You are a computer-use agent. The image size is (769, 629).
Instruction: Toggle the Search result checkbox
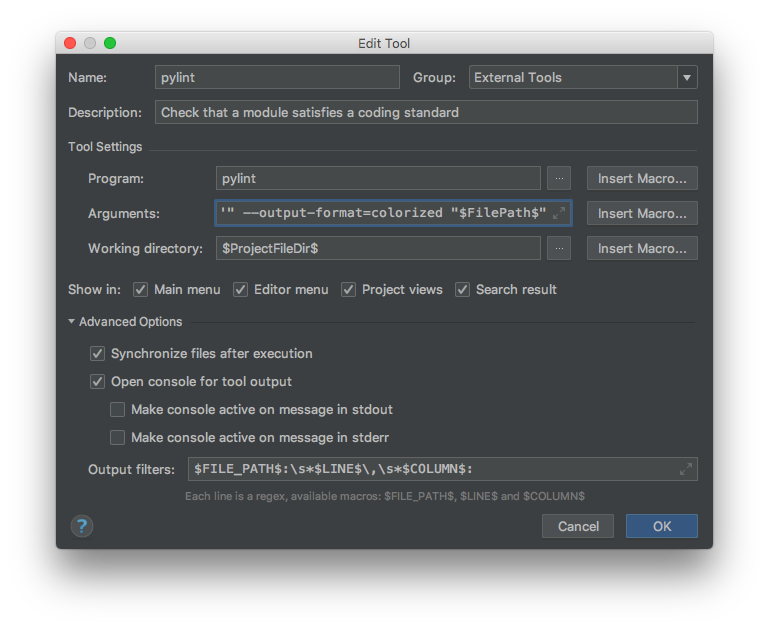point(462,290)
